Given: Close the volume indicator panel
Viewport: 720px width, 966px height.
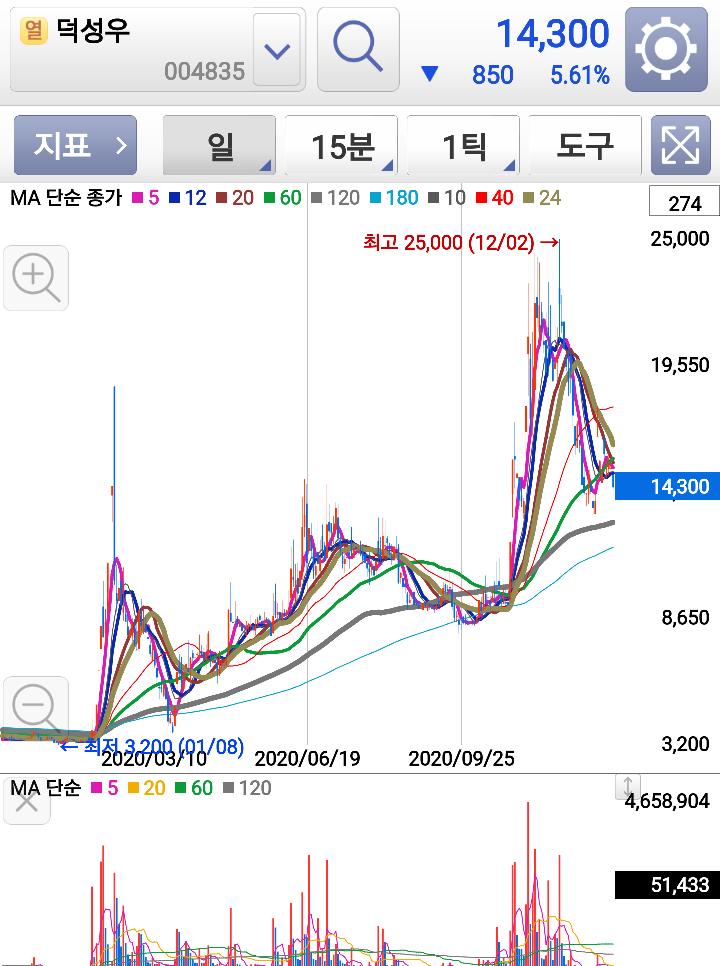Looking at the screenshot, I should click(x=26, y=802).
